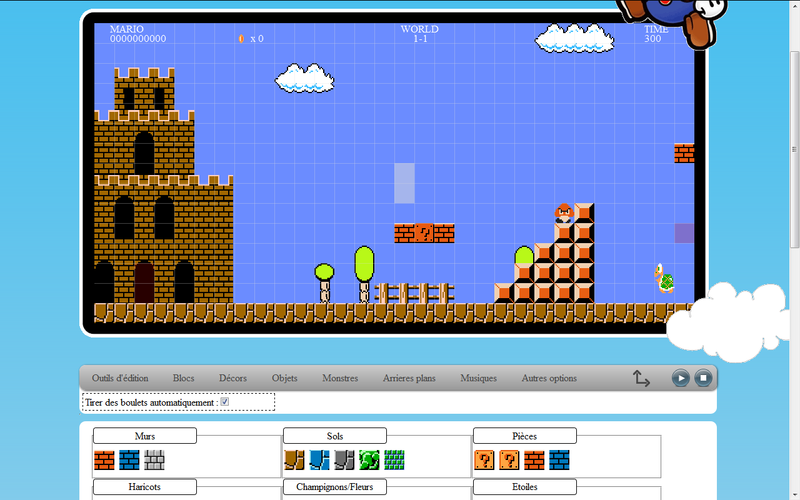Click the Sols category header
Viewport: 800px width, 500px height.
click(335, 436)
